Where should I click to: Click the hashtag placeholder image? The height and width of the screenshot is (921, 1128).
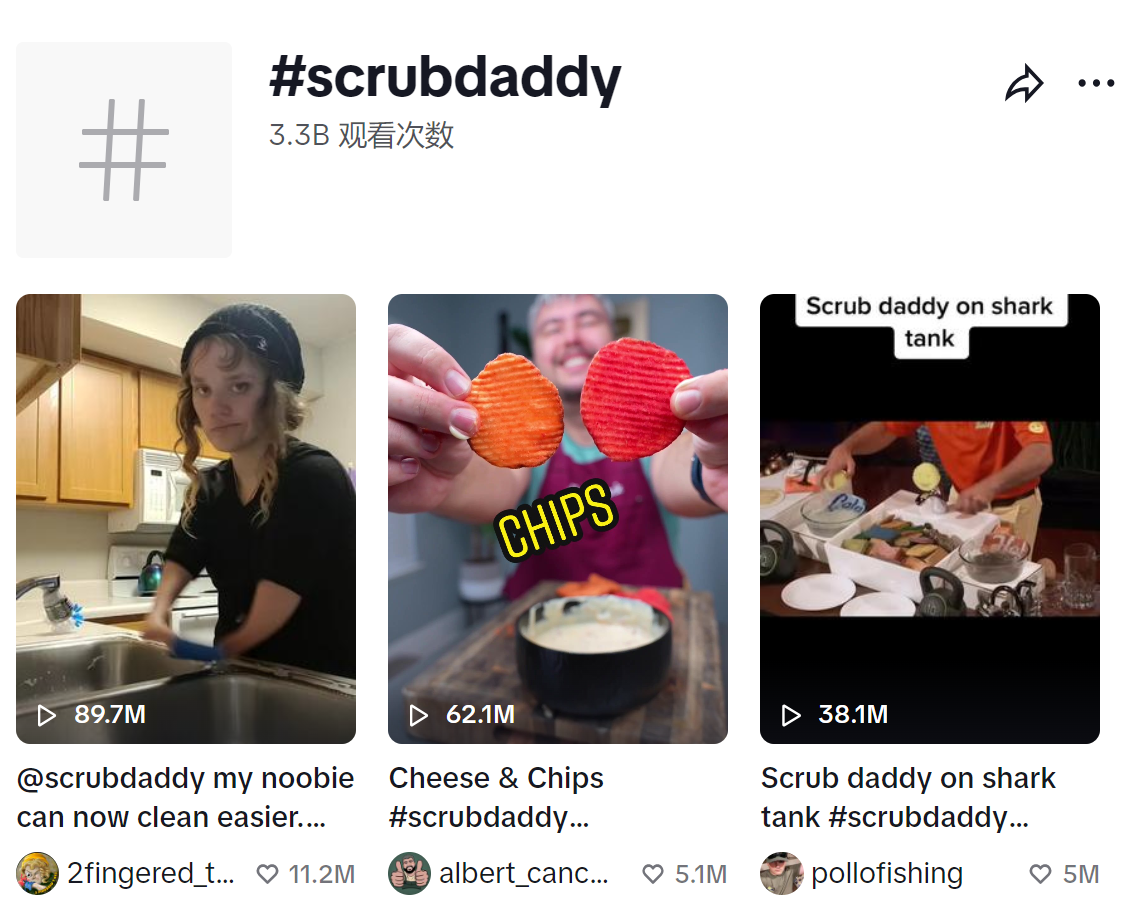point(124,150)
